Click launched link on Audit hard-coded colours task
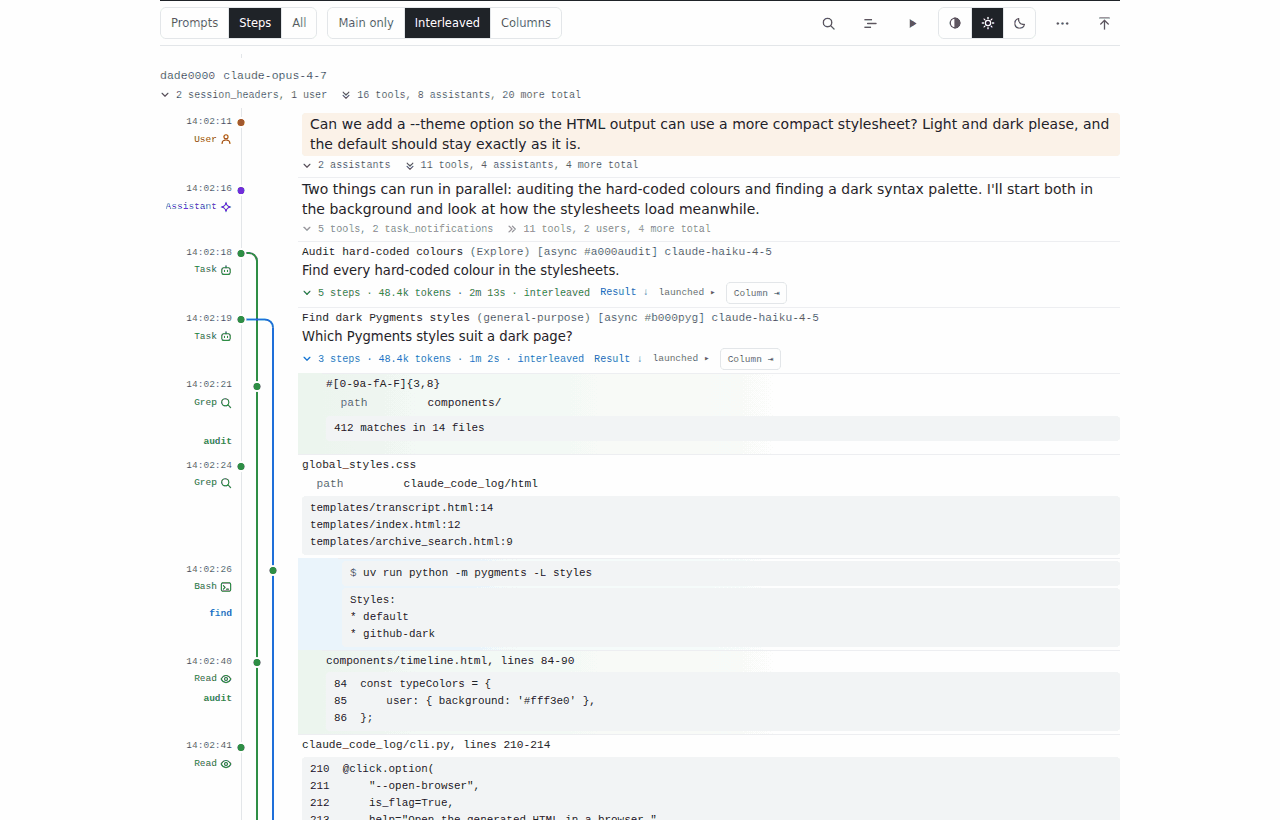The height and width of the screenshot is (820, 1280). (x=687, y=292)
